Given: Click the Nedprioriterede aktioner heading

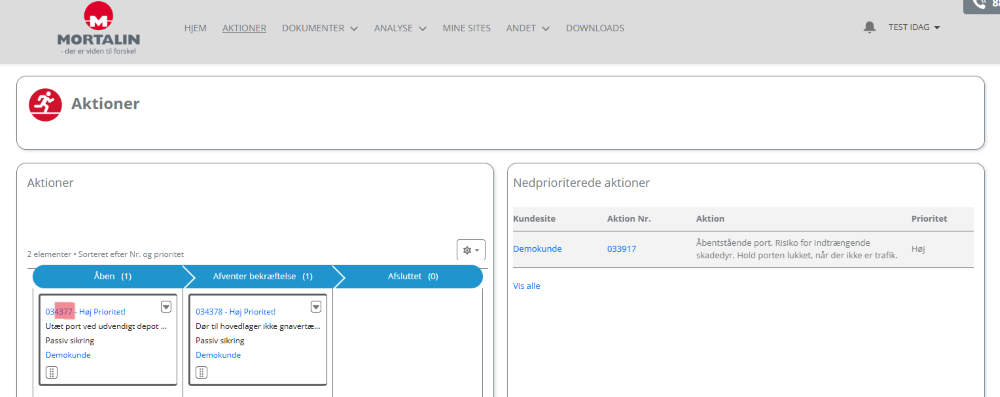Looking at the screenshot, I should click(x=581, y=183).
